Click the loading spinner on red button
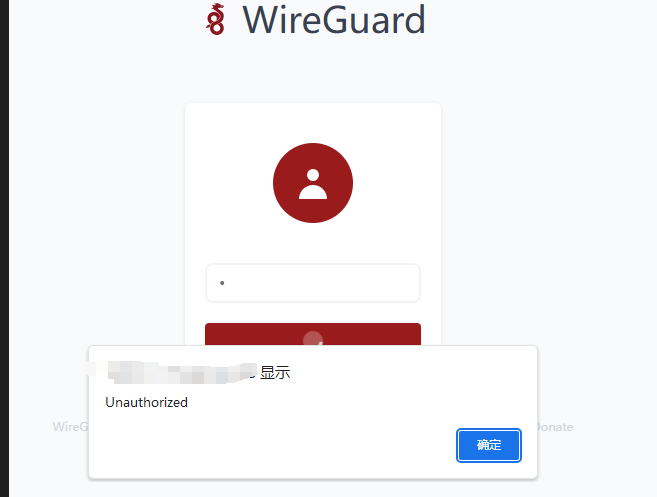The width and height of the screenshot is (657, 497). pyautogui.click(x=313, y=338)
